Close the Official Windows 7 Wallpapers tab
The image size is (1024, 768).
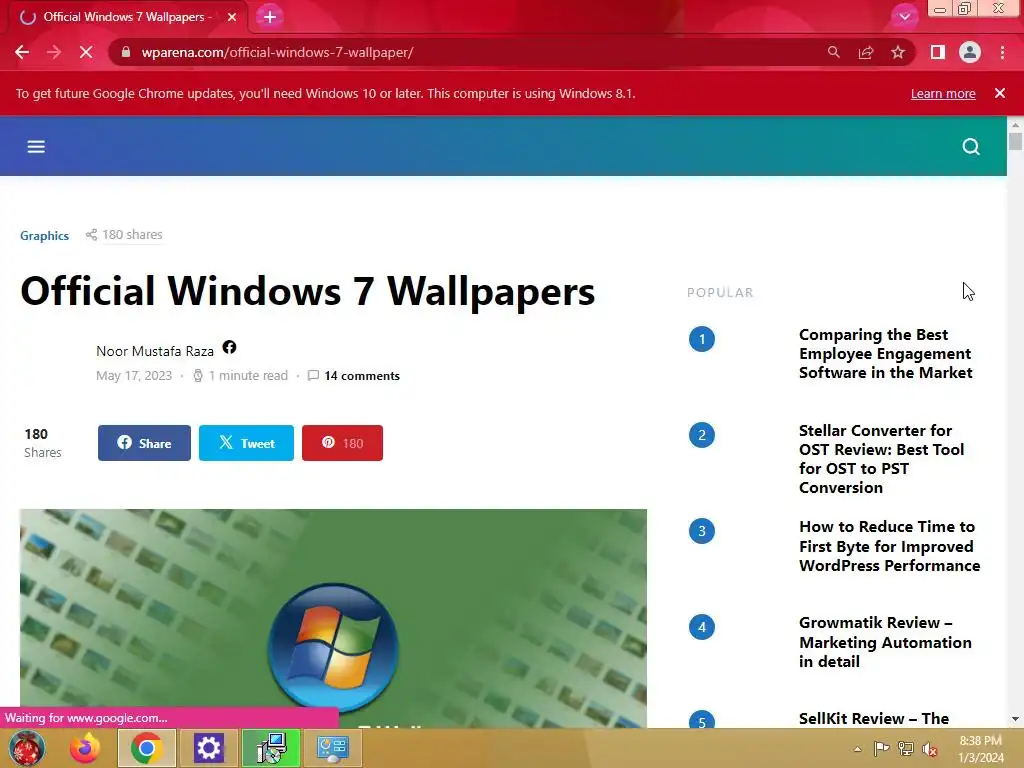[x=232, y=17]
